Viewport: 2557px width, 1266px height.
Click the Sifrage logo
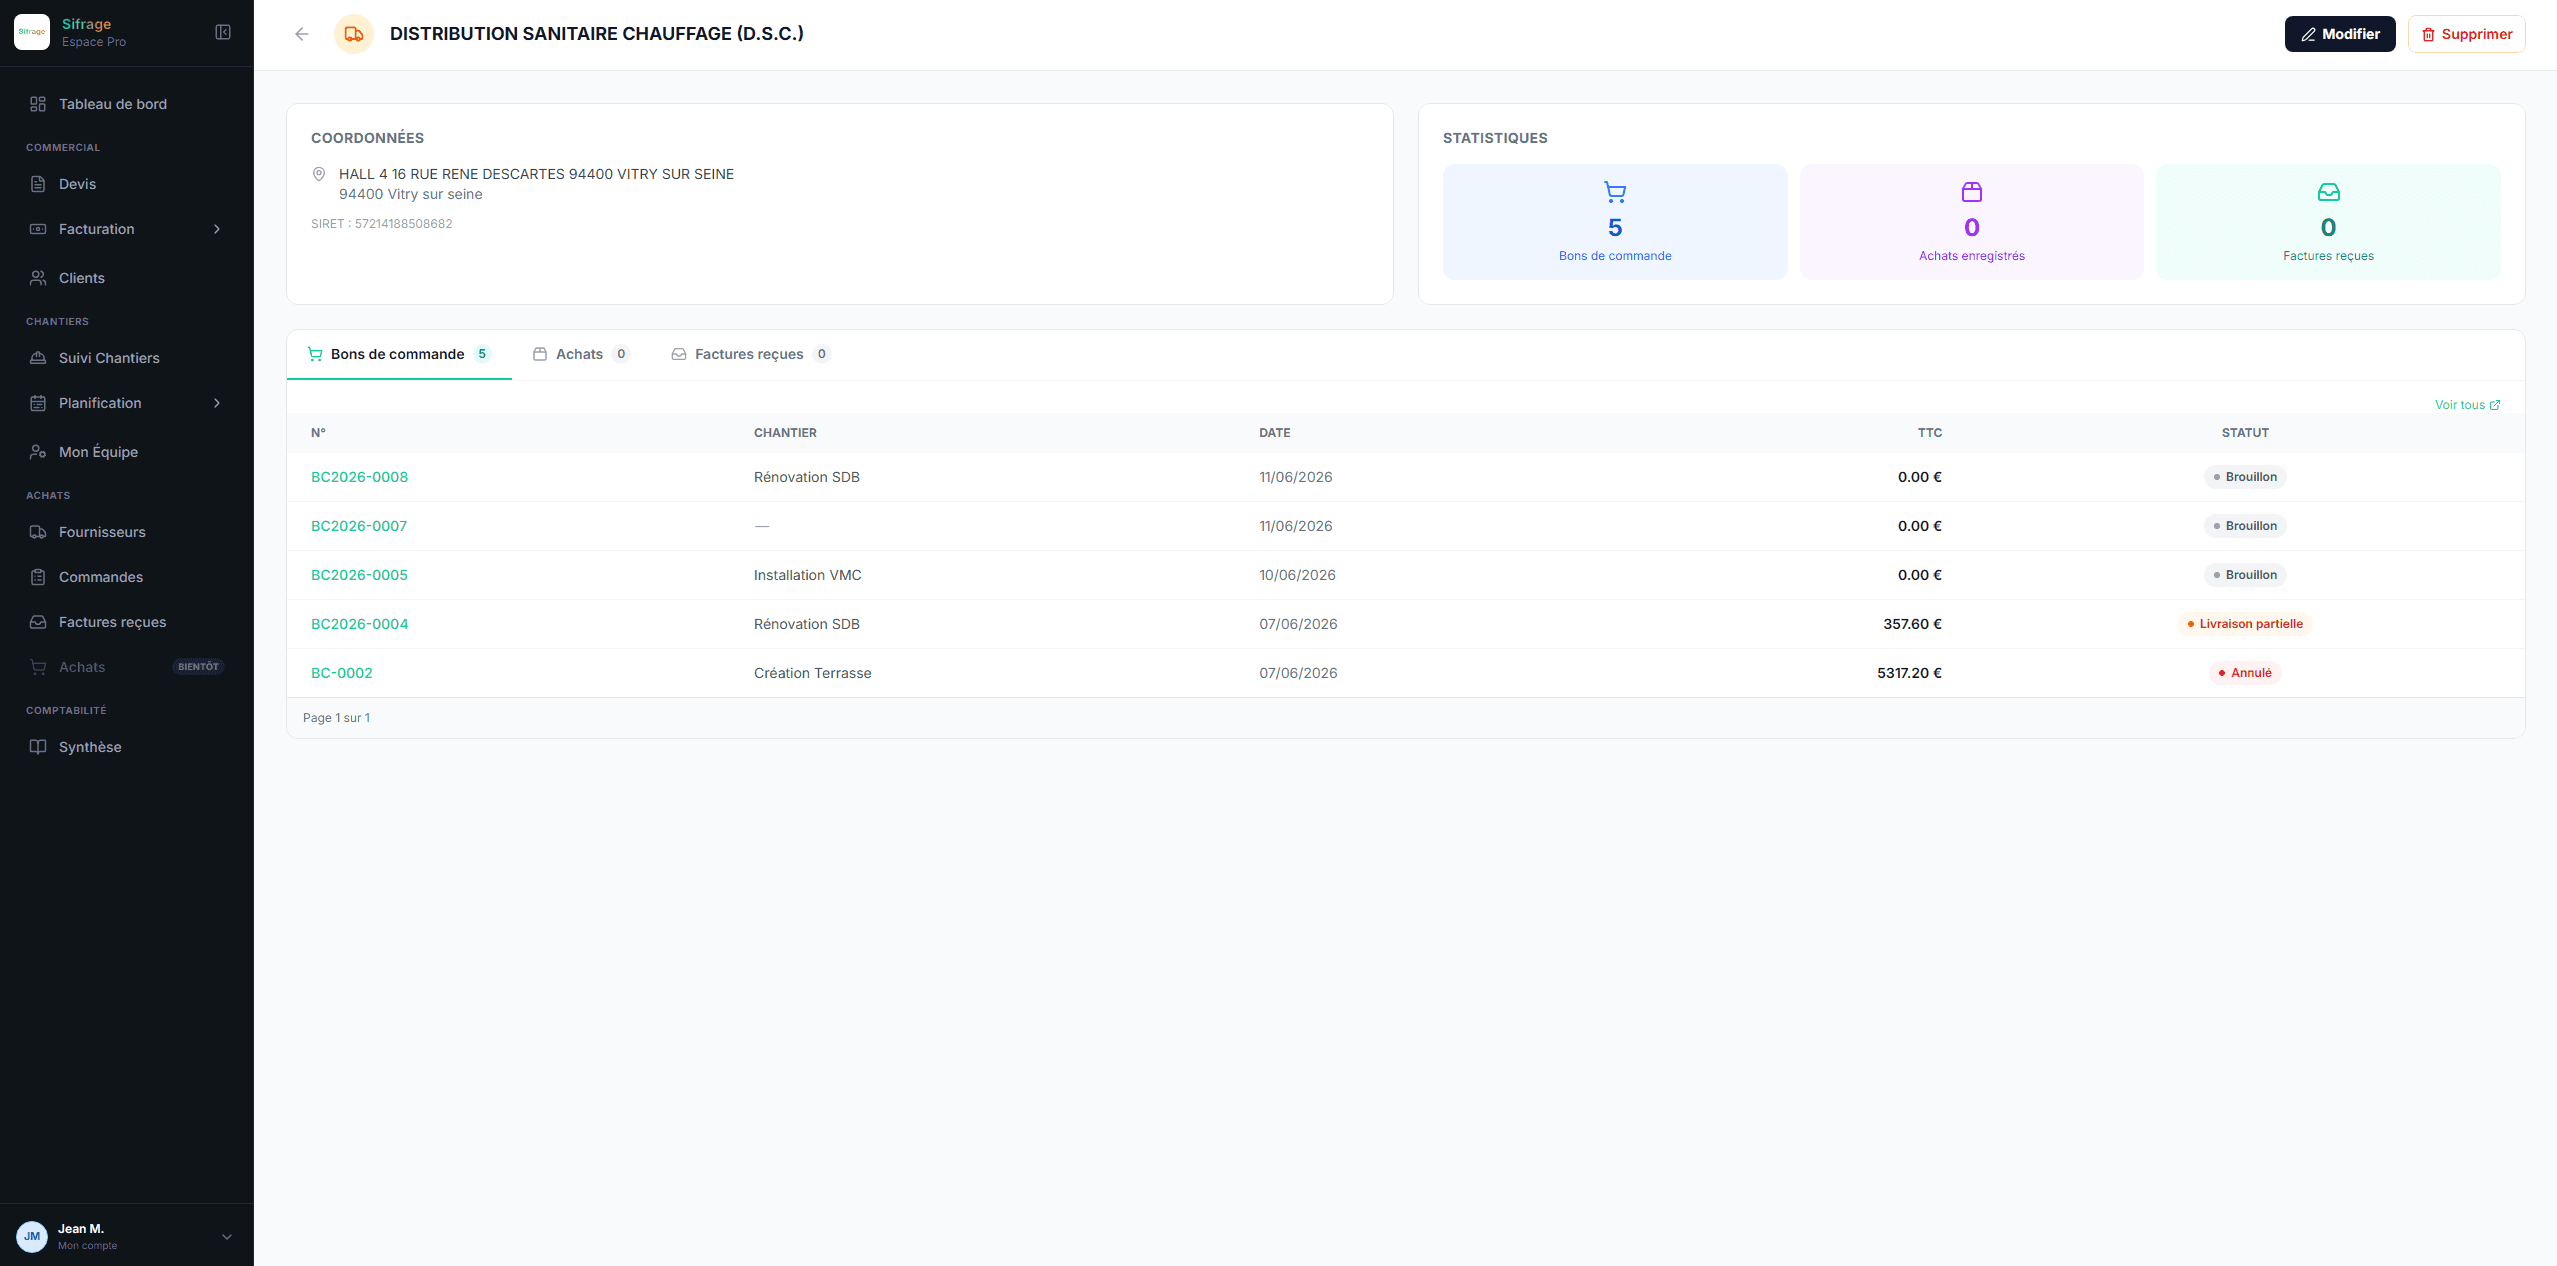click(x=32, y=32)
